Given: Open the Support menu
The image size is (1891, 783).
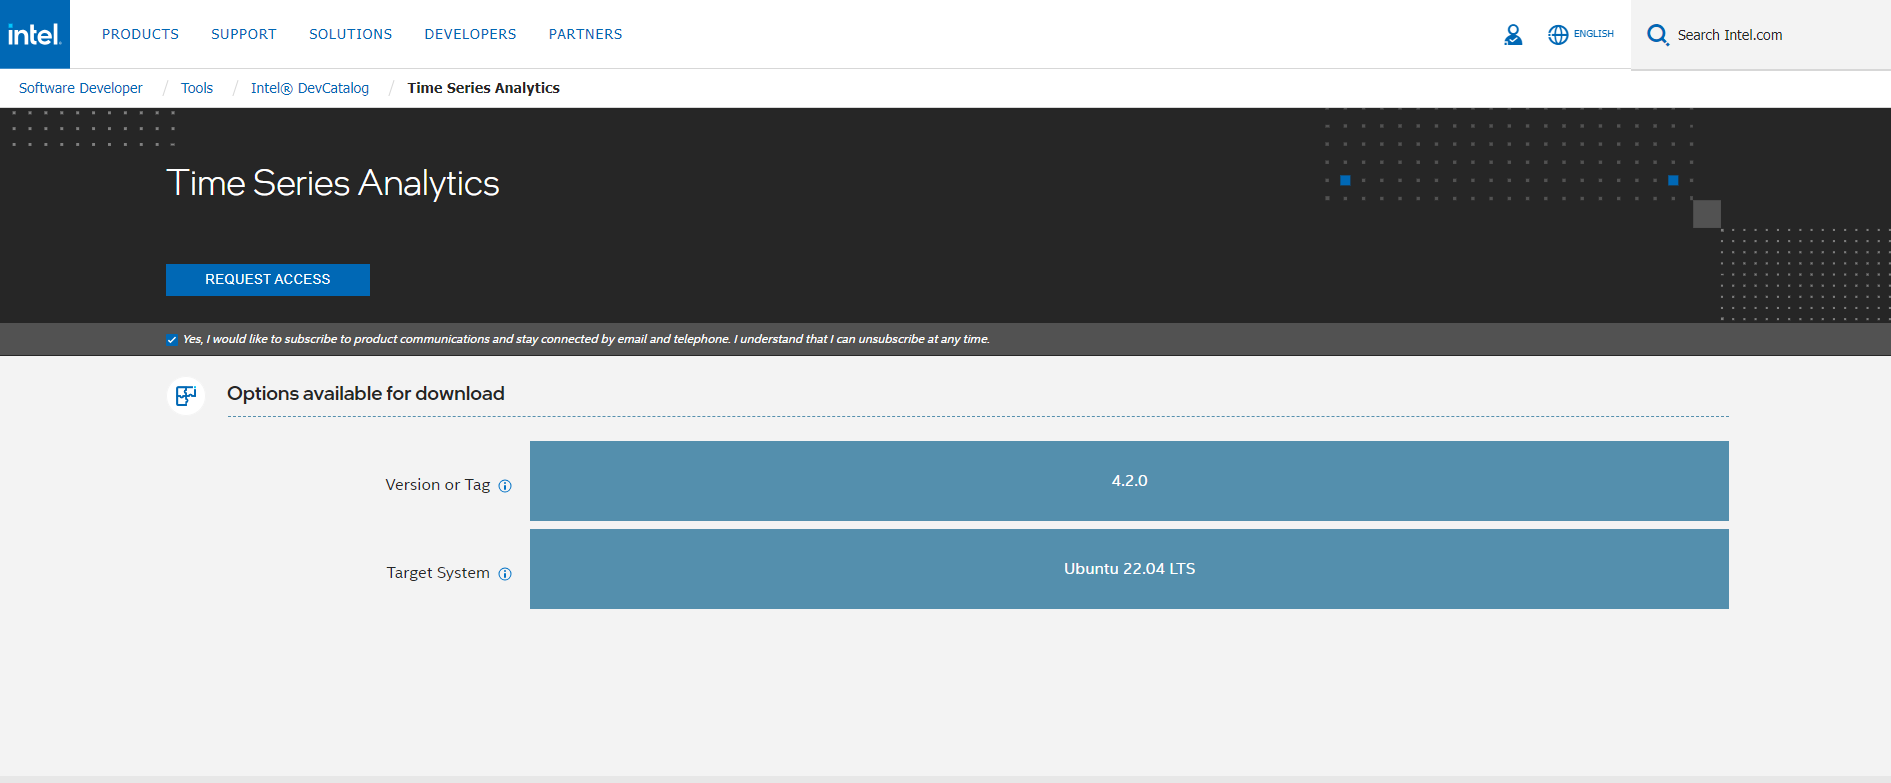Looking at the screenshot, I should point(244,34).
